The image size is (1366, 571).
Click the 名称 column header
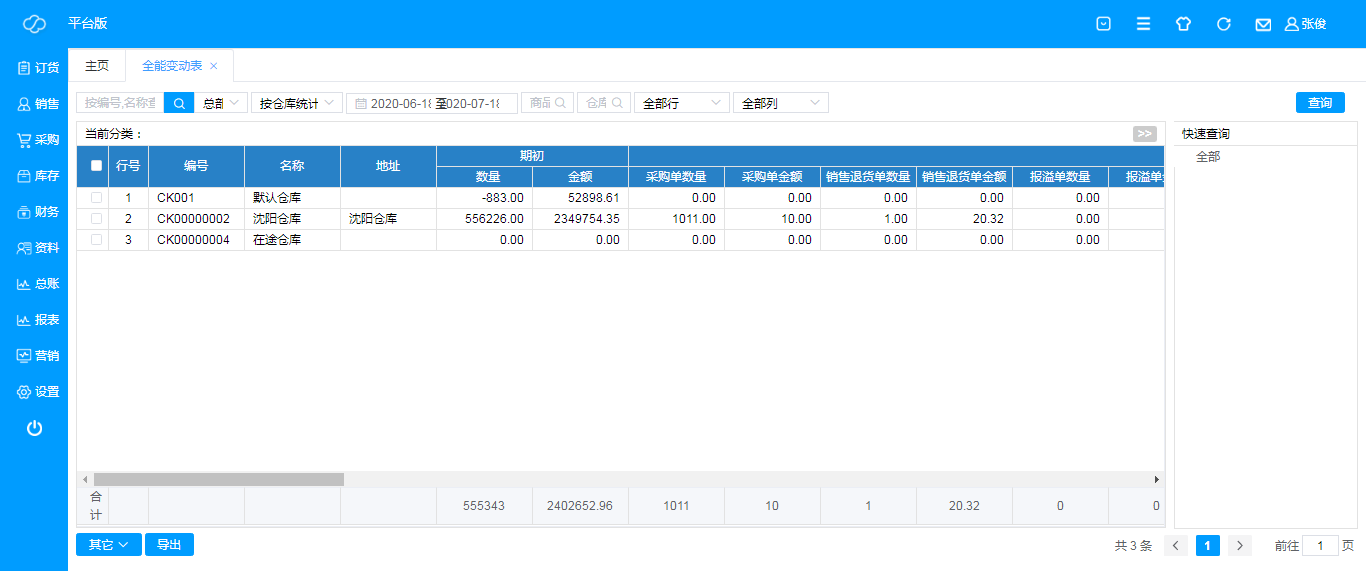pyautogui.click(x=292, y=166)
